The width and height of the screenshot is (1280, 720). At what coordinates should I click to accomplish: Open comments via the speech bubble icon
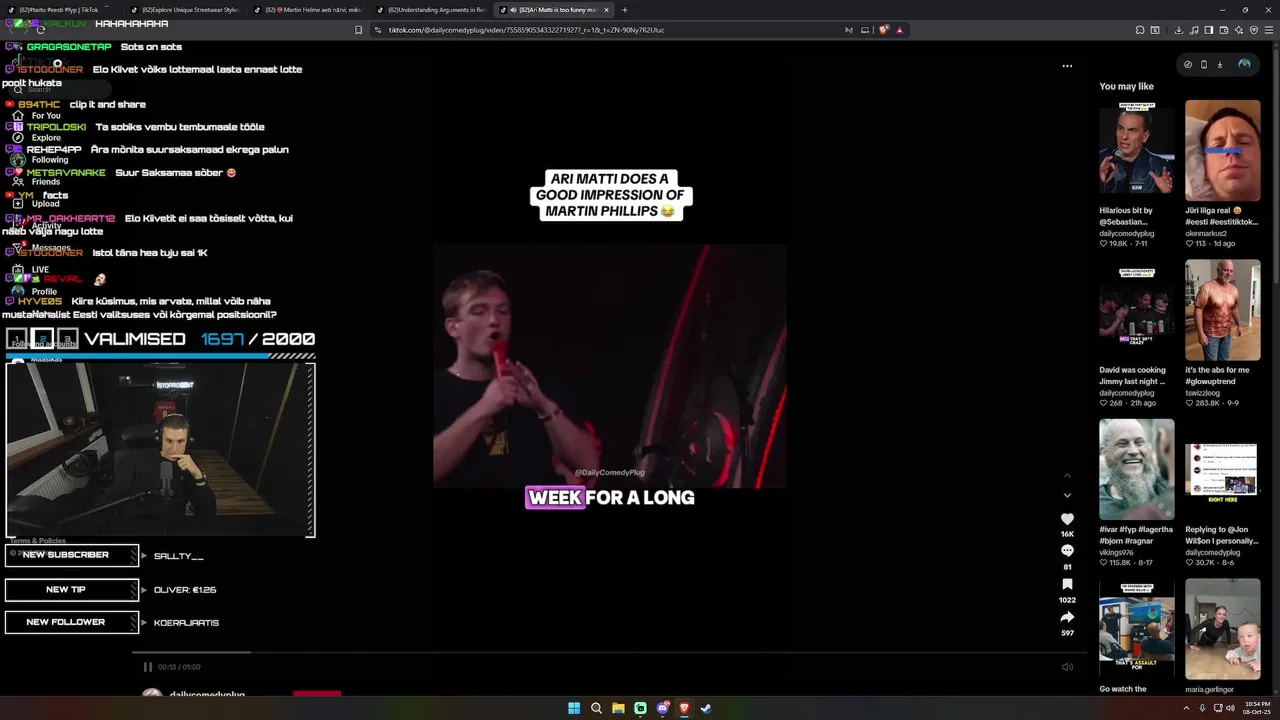click(x=1067, y=551)
